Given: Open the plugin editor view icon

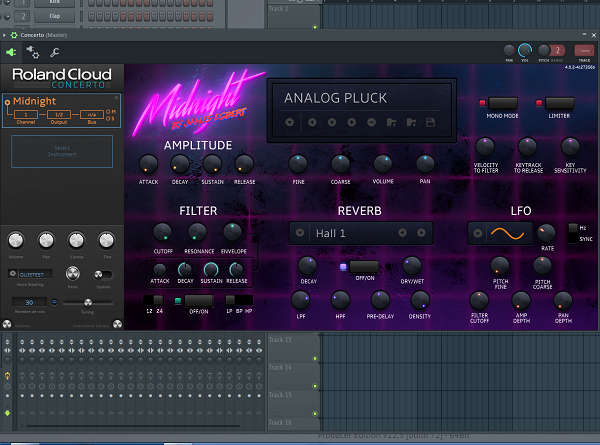Looking at the screenshot, I should 11,52.
